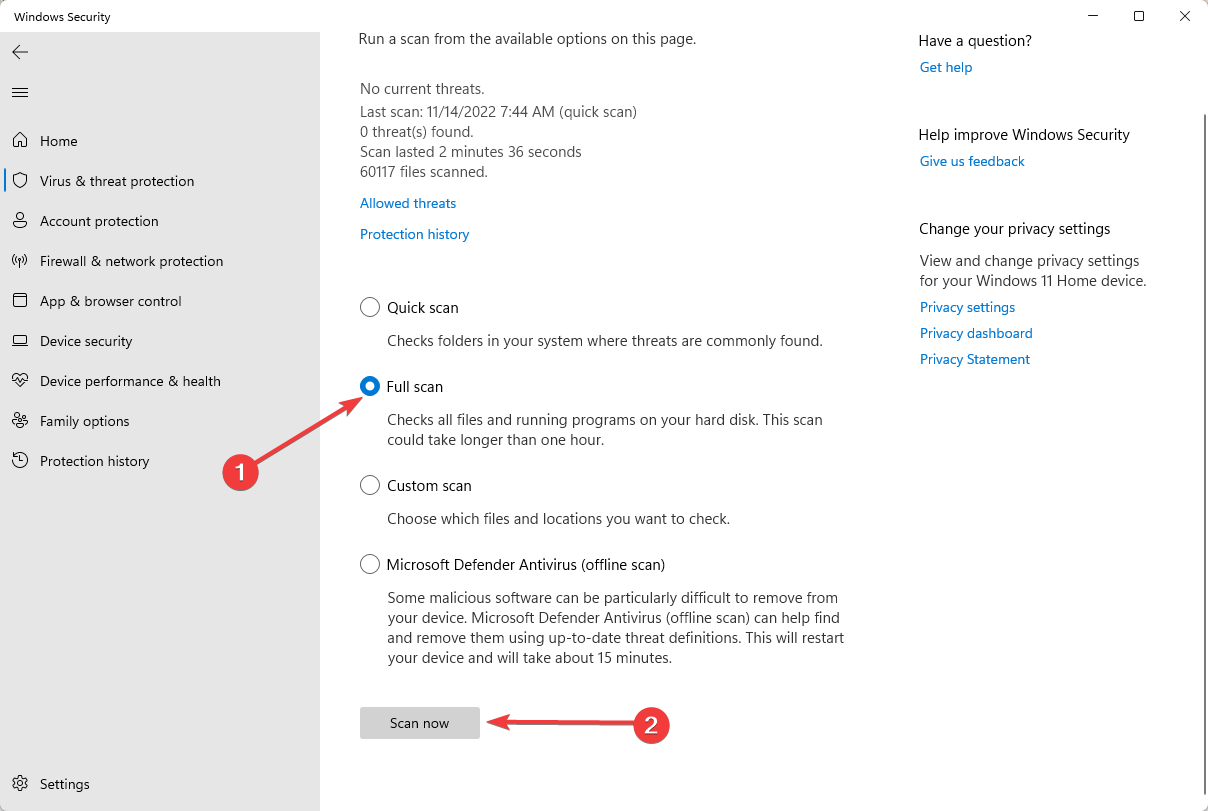Screen dimensions: 1208x811
Task: Click the 'Last scan: 11/14/2022 7:44 AM' line
Action: (498, 112)
